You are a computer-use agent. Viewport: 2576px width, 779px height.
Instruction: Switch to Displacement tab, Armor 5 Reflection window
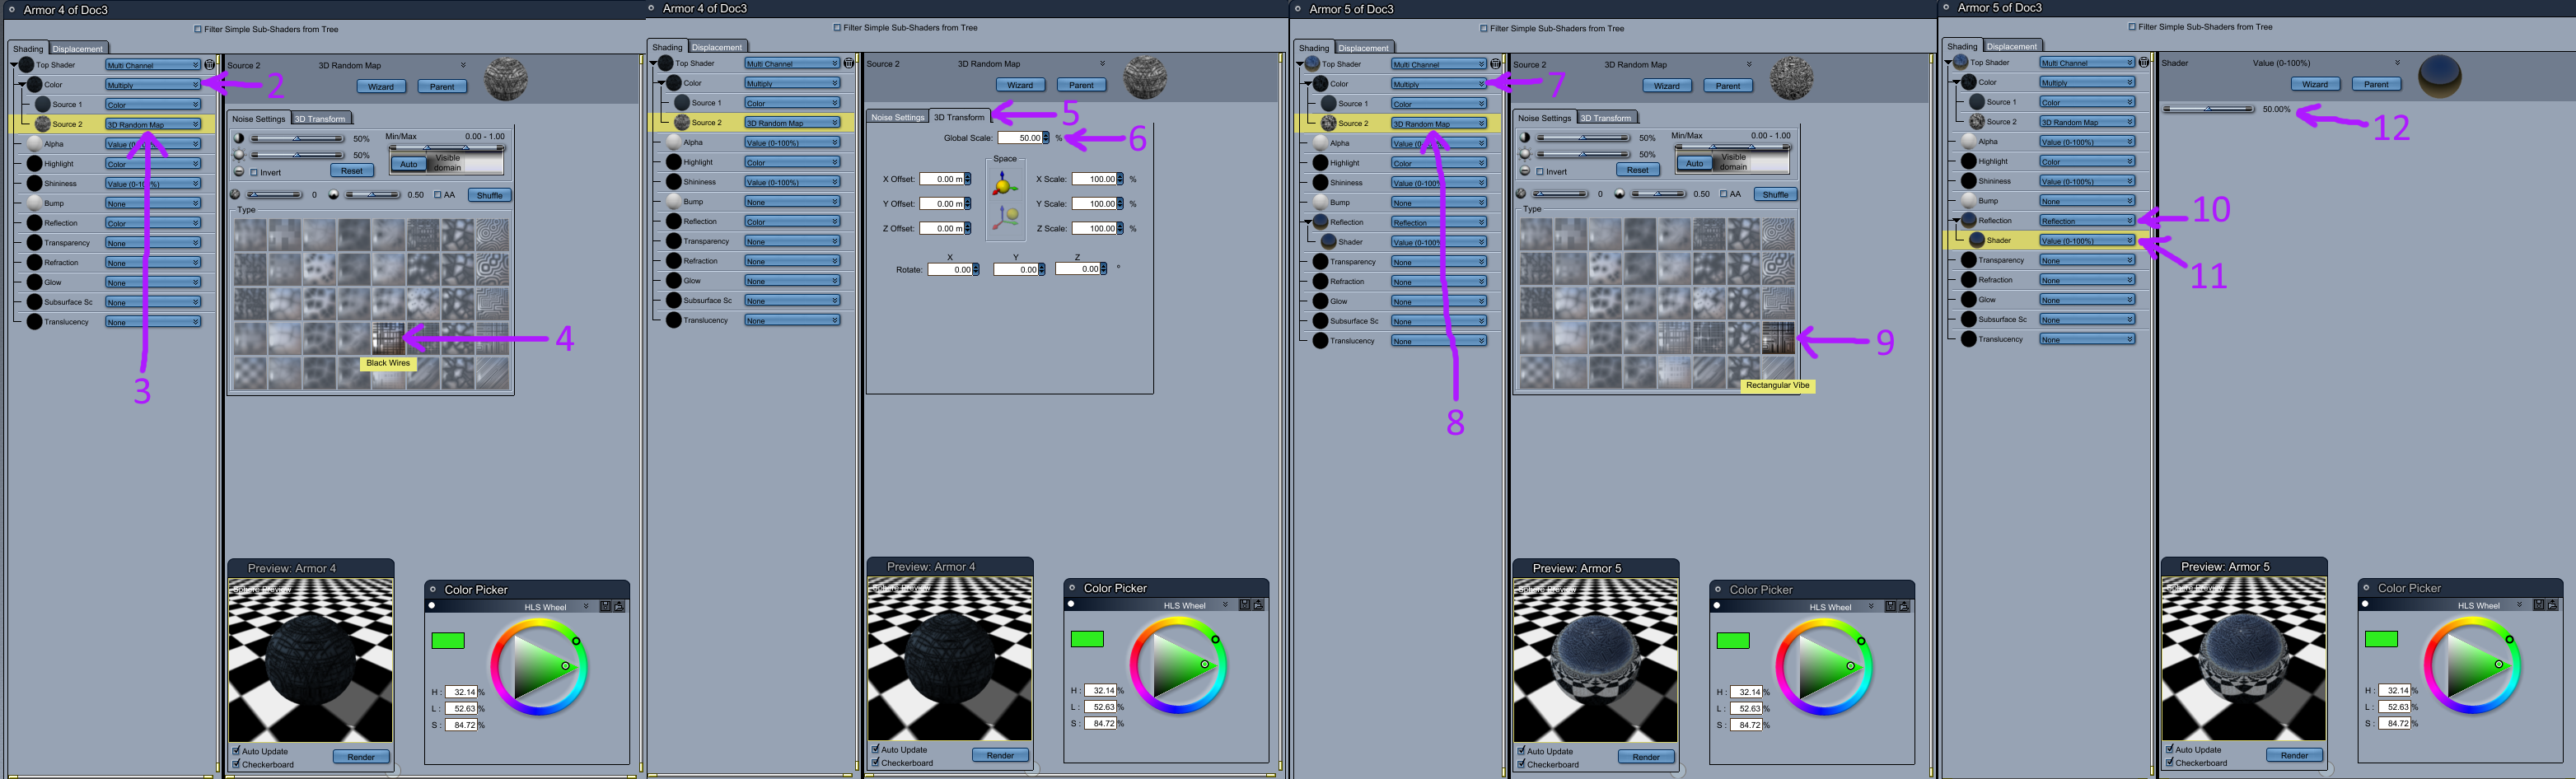coord(2012,46)
